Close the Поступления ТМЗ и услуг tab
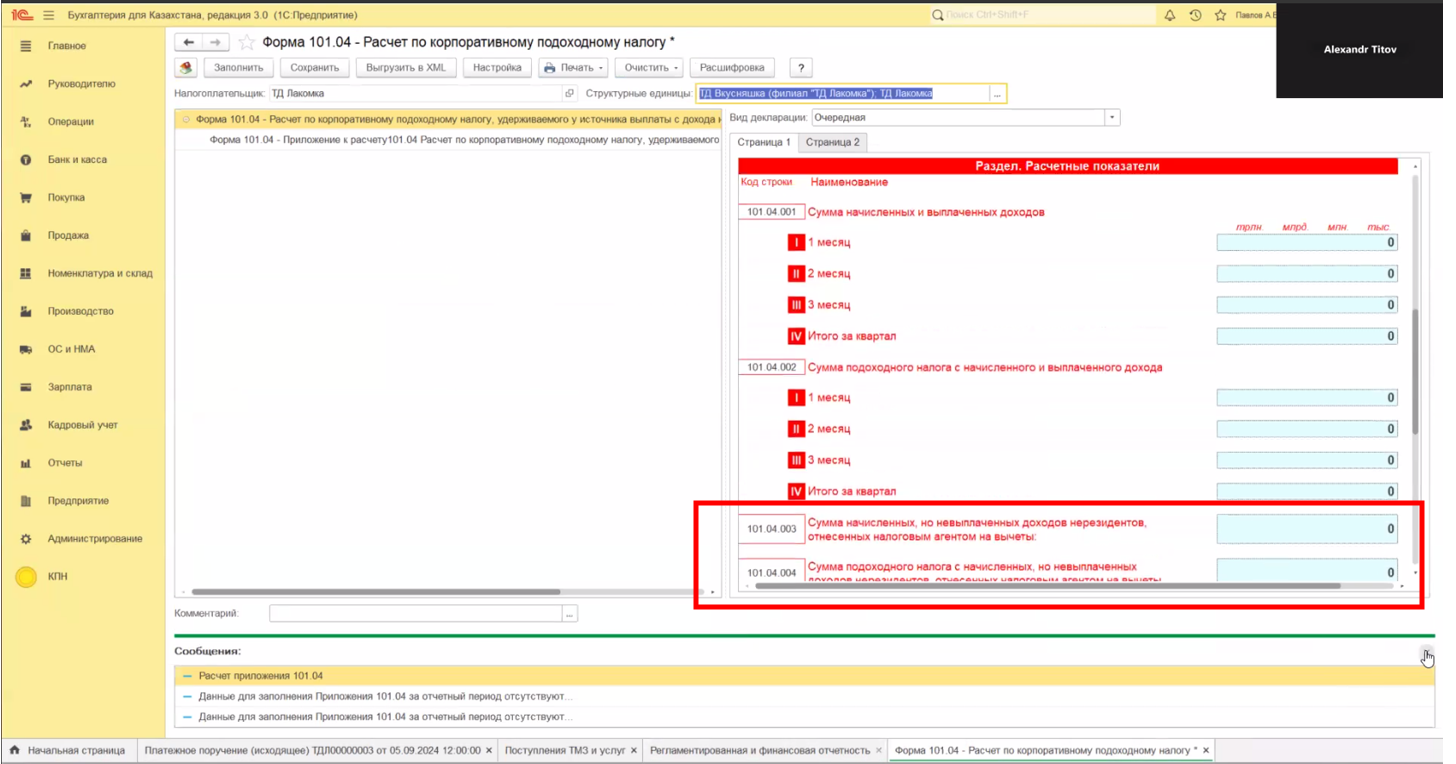The height and width of the screenshot is (764, 1456). (634, 750)
